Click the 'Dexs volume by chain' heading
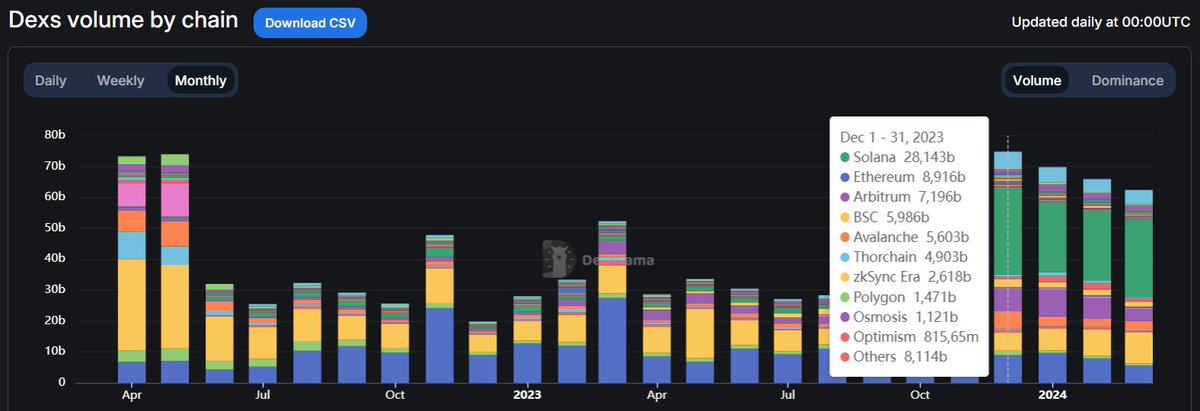Viewport: 1200px width, 411px height. click(123, 21)
